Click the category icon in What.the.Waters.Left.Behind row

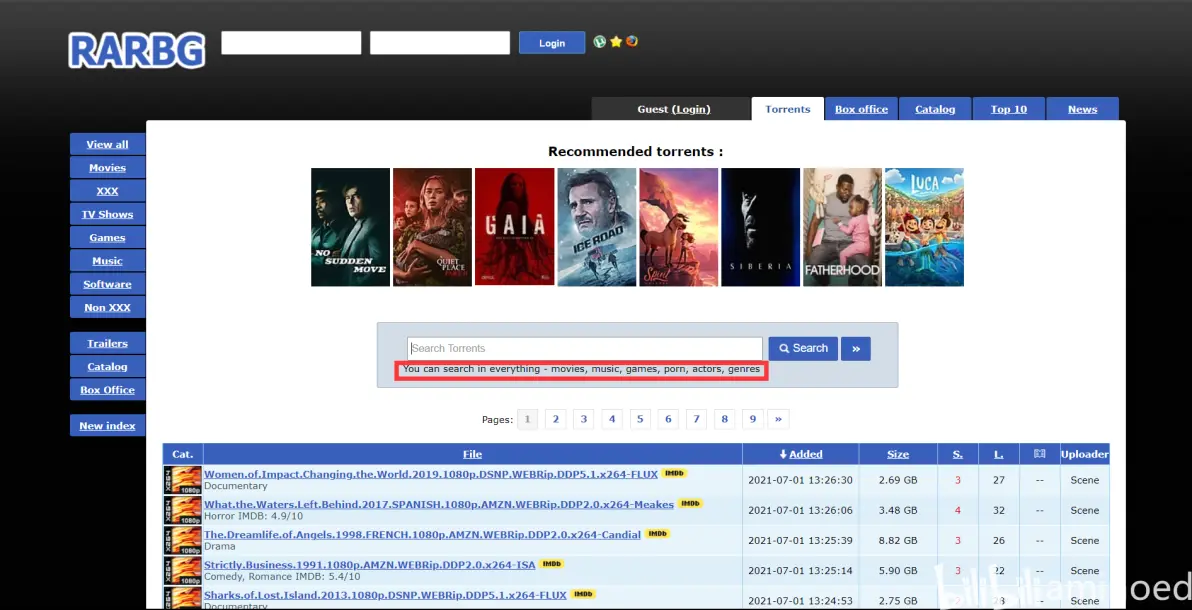[182, 510]
